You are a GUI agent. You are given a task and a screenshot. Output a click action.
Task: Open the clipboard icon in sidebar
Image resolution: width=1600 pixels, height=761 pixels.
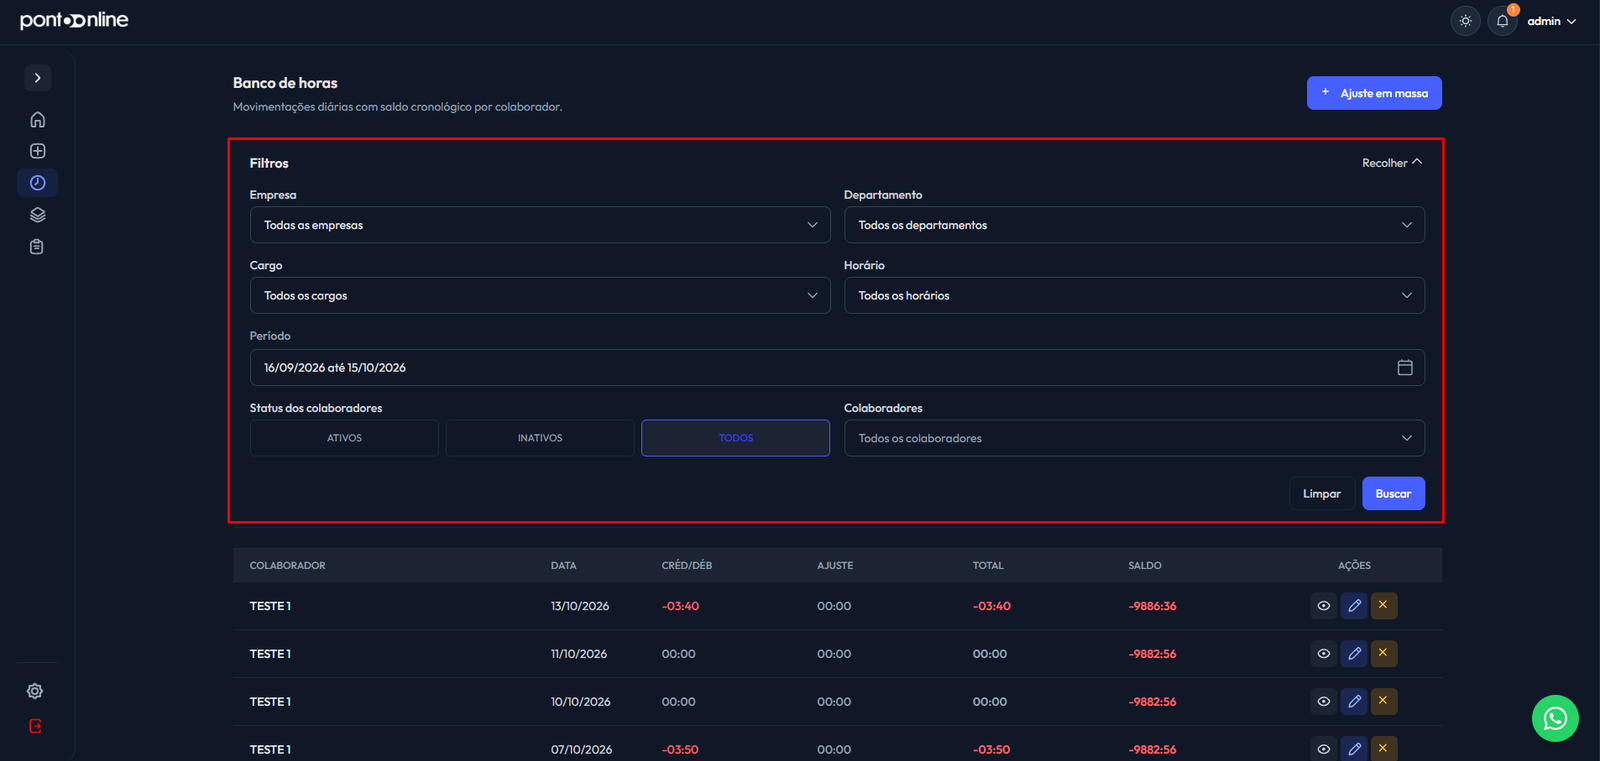point(37,247)
